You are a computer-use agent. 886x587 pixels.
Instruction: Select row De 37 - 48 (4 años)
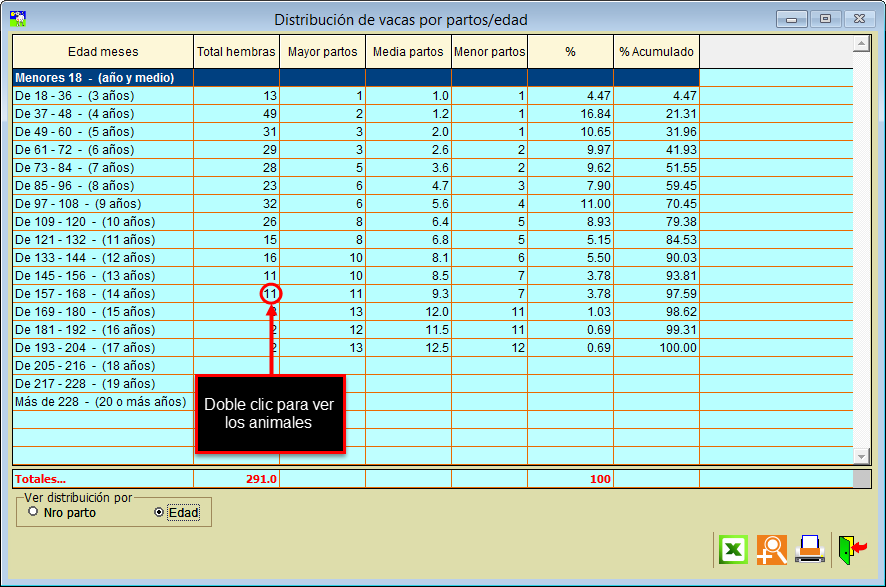coord(103,114)
